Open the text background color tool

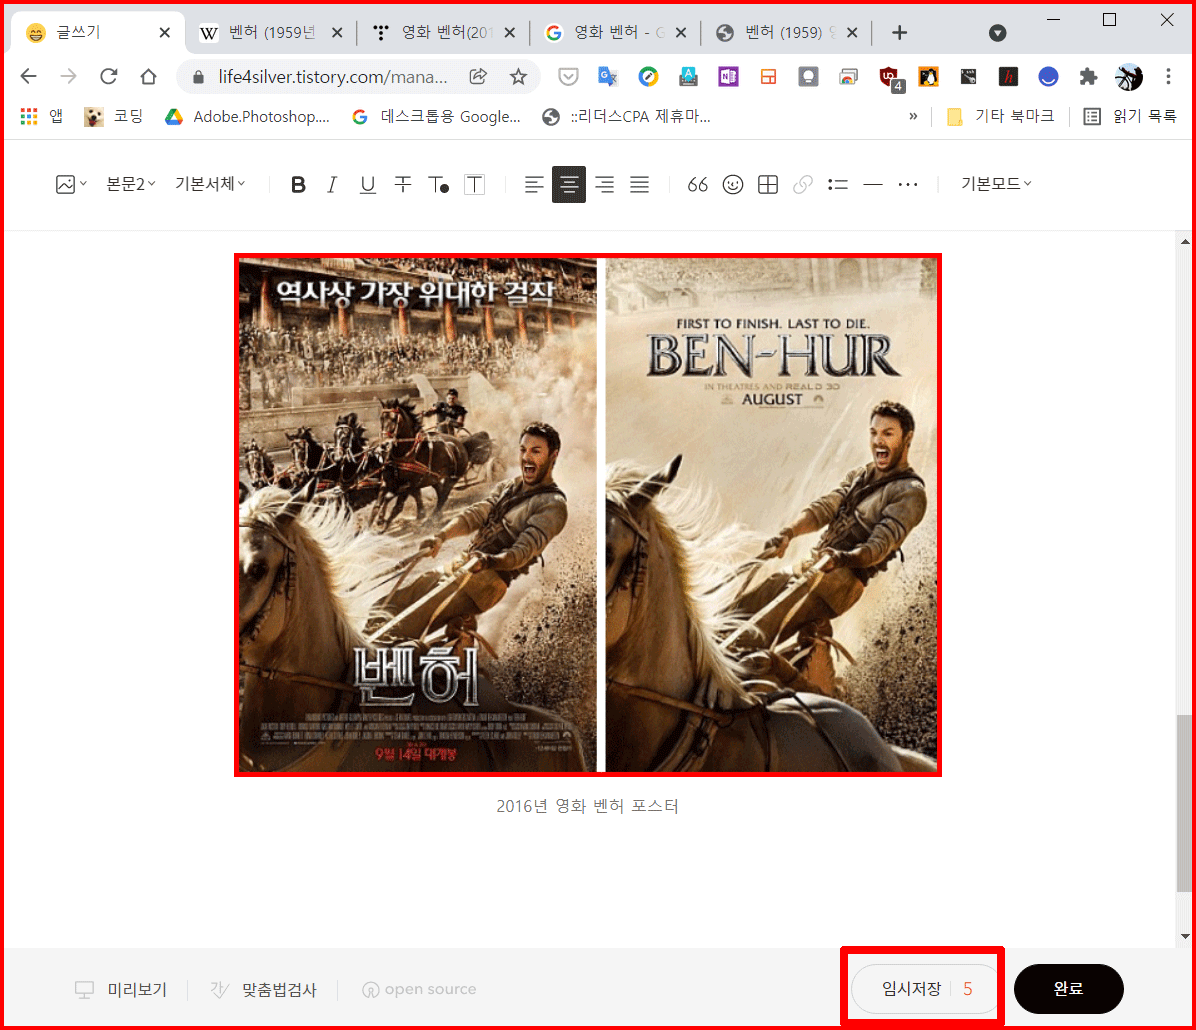pos(474,185)
